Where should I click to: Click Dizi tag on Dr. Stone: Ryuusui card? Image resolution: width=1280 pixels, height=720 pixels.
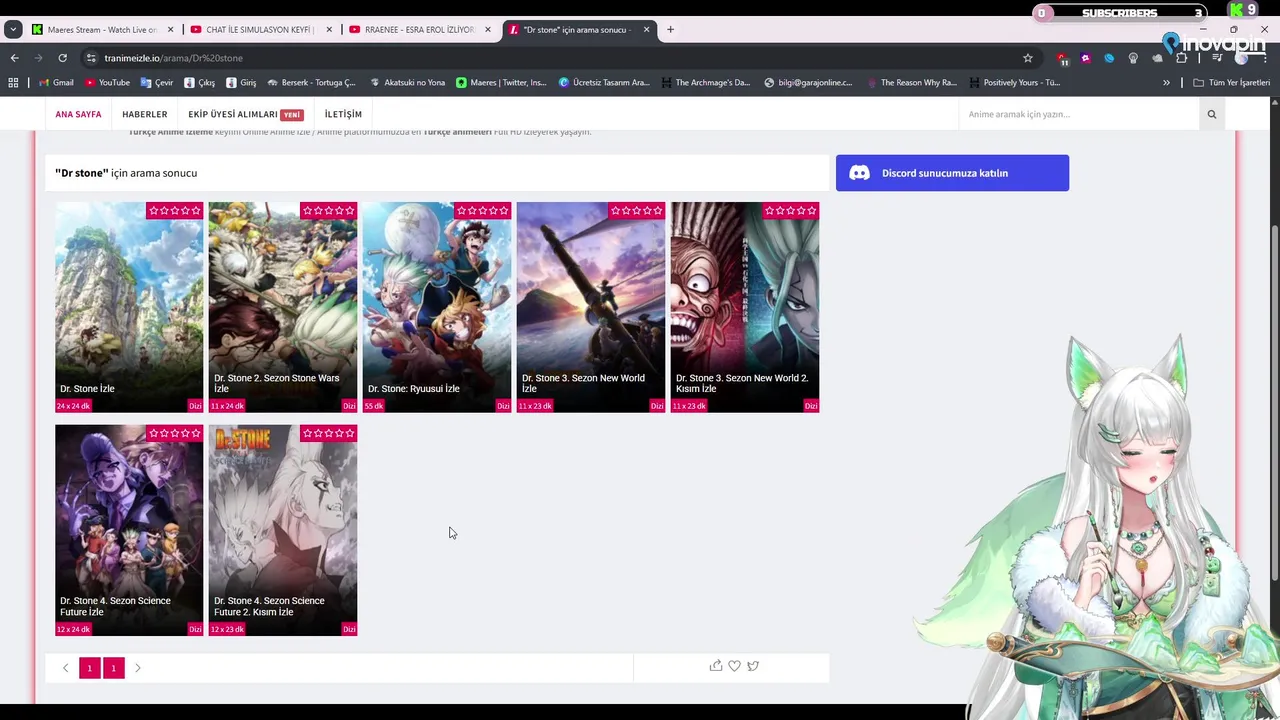coord(503,406)
